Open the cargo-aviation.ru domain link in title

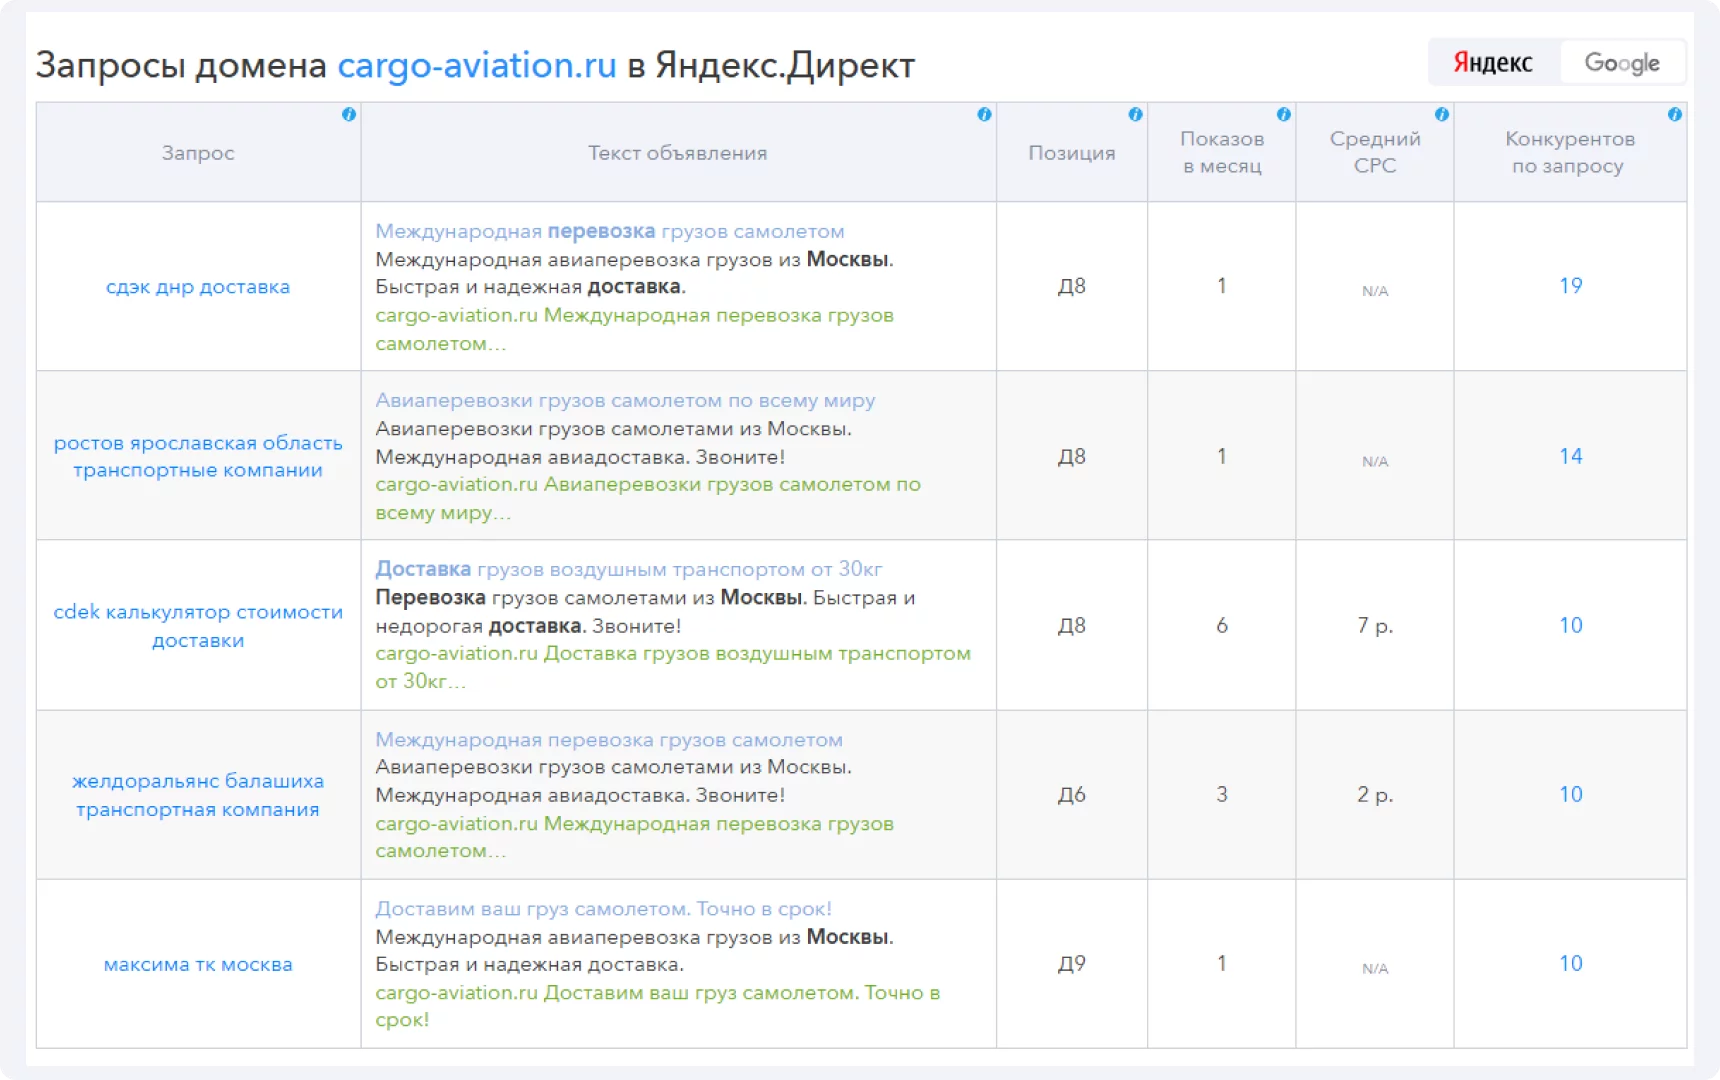tap(477, 65)
